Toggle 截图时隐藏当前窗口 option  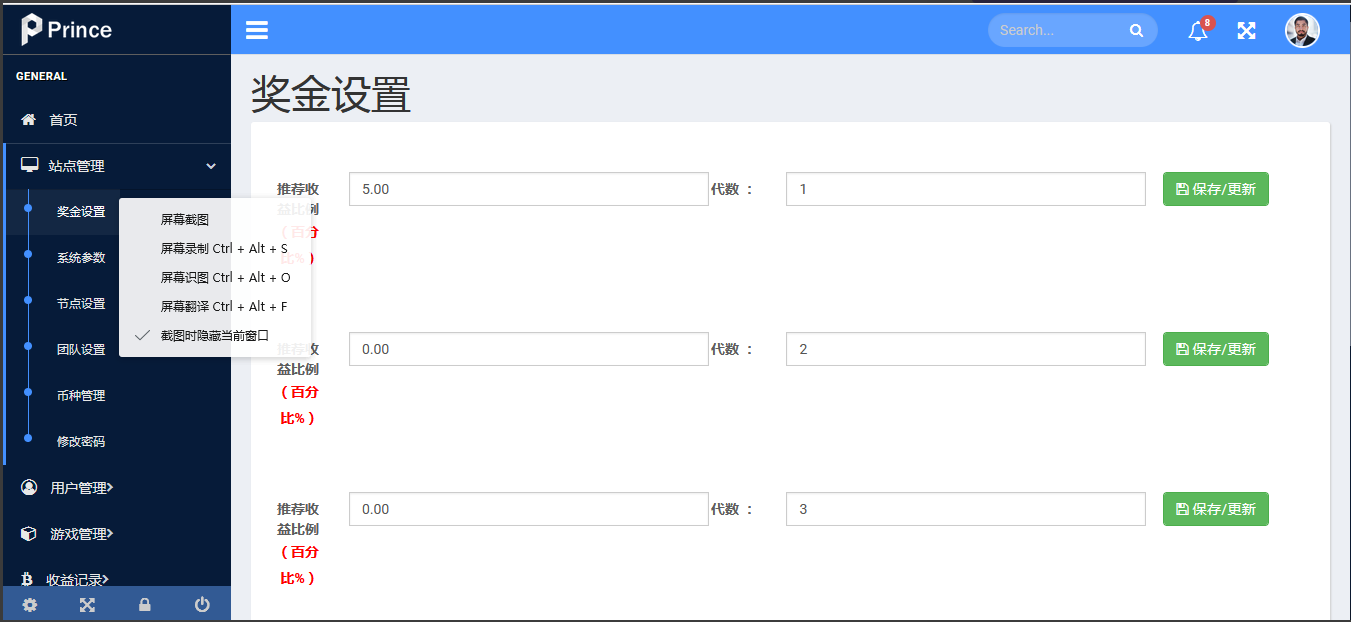click(214, 336)
